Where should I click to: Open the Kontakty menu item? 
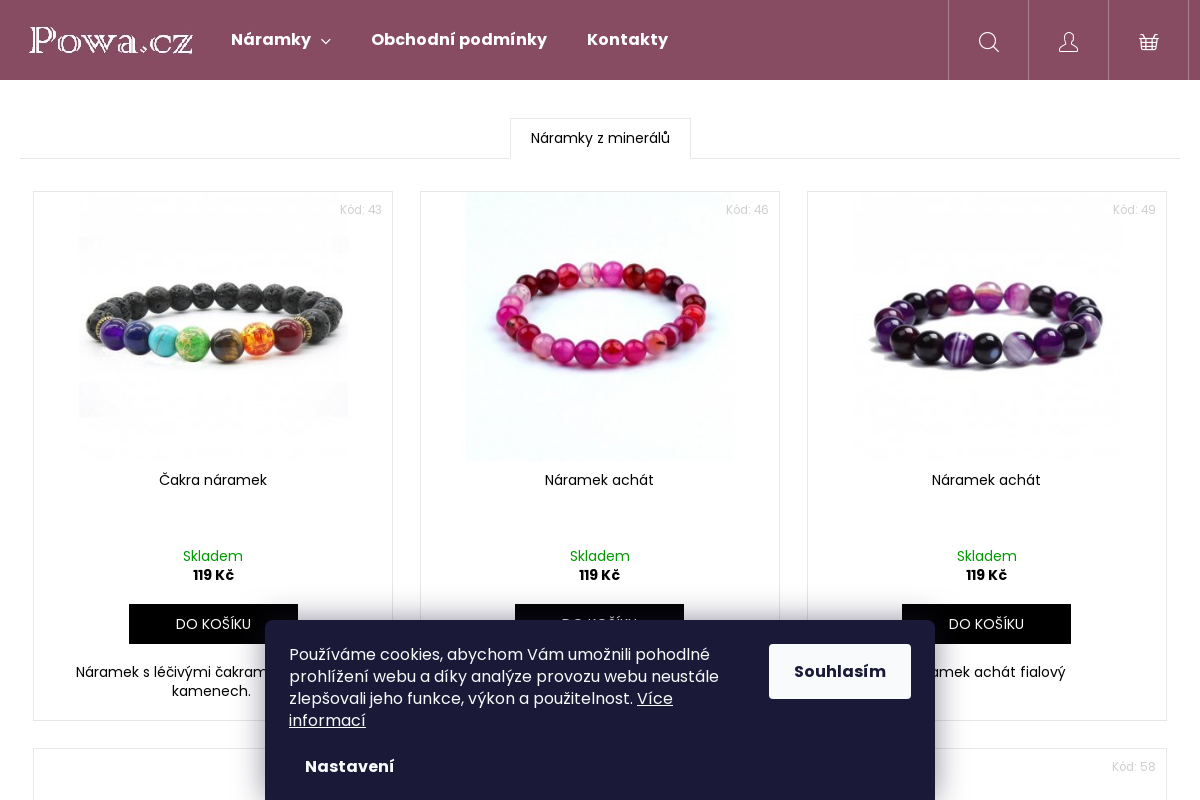click(x=627, y=40)
